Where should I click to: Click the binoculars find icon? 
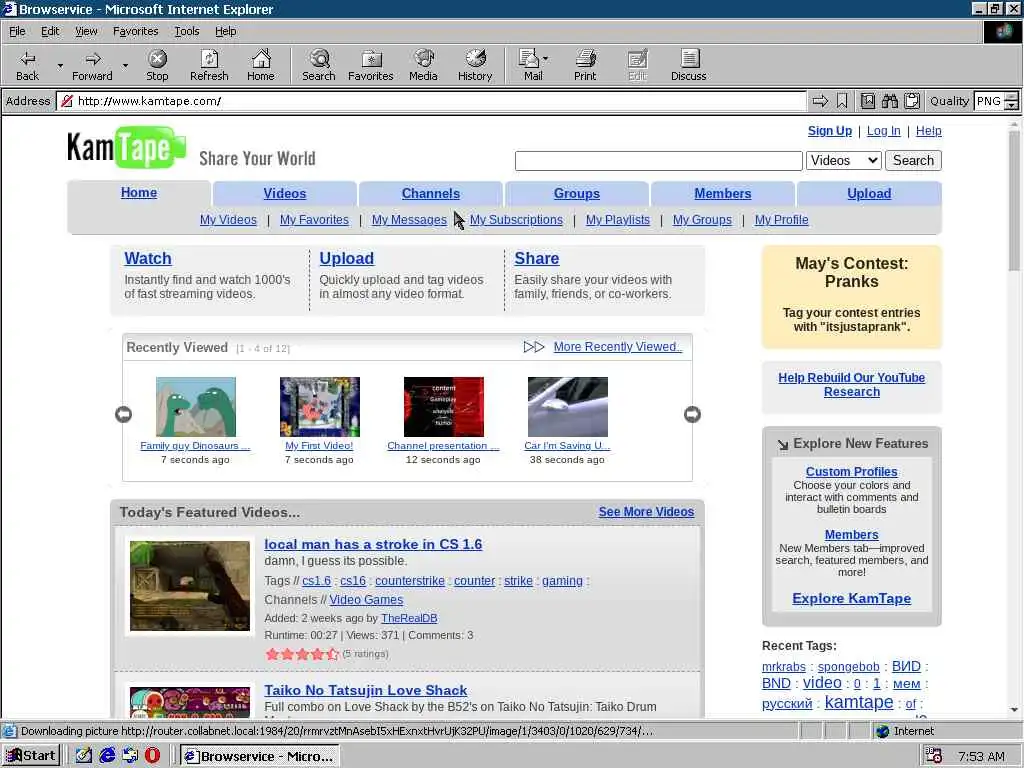pos(889,101)
